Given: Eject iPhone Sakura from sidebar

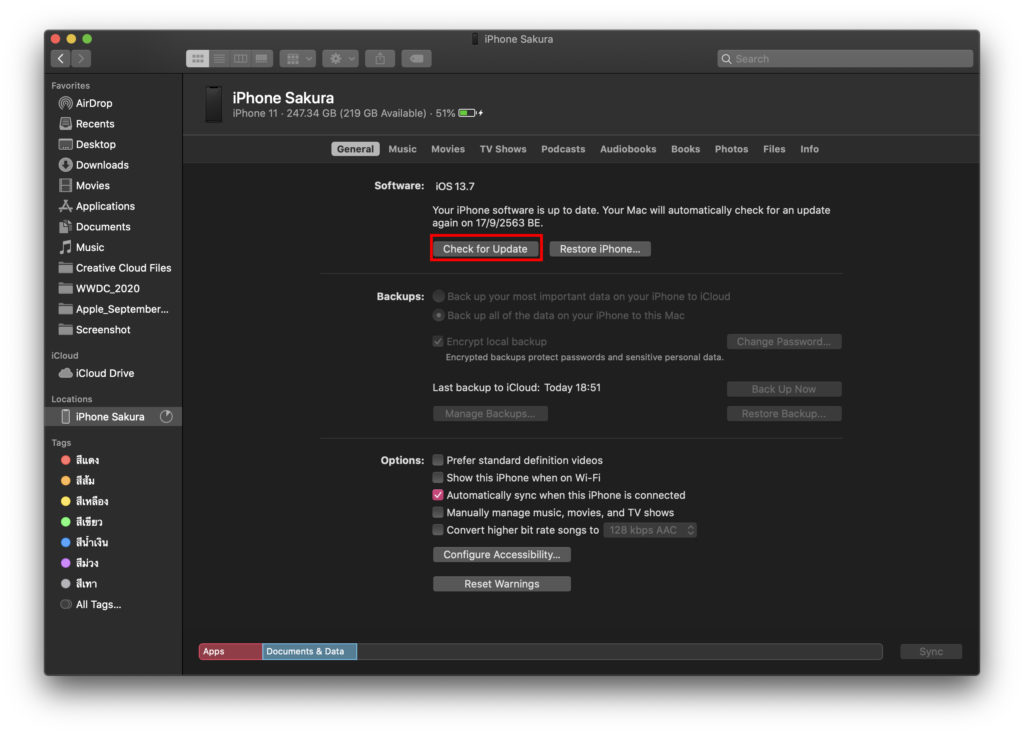Looking at the screenshot, I should tap(166, 417).
